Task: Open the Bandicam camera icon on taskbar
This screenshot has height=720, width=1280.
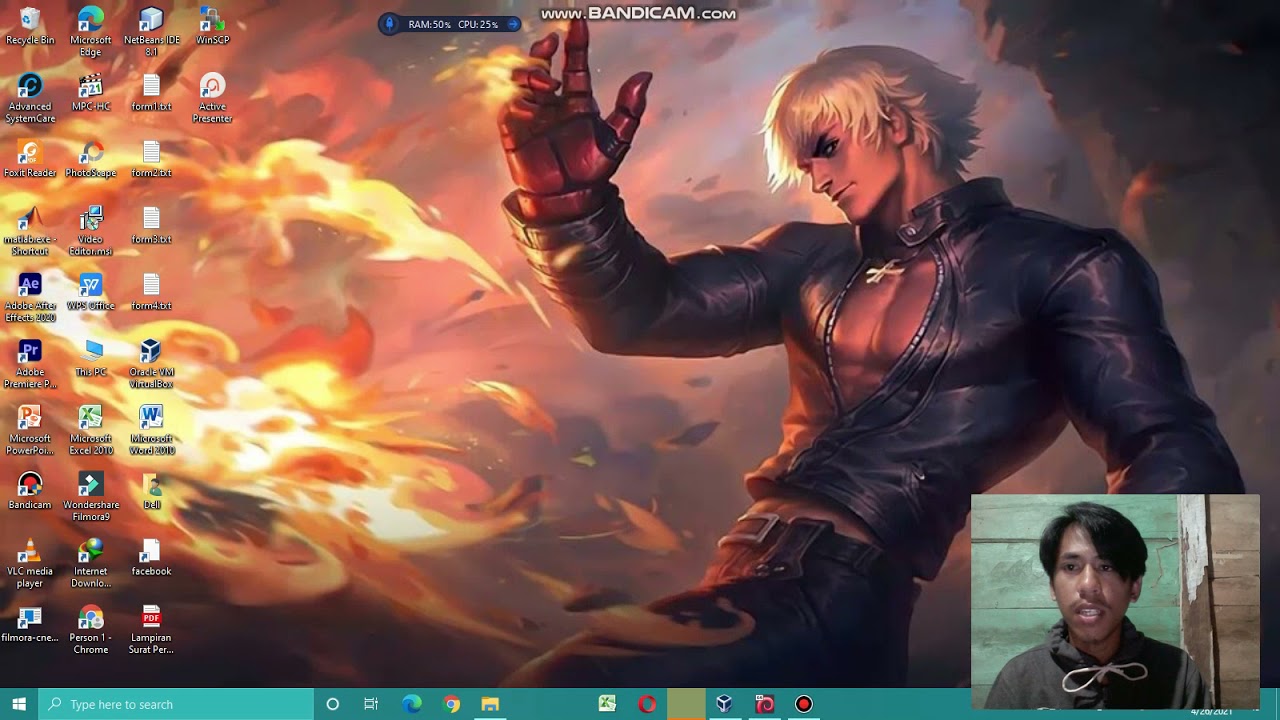Action: [x=764, y=704]
